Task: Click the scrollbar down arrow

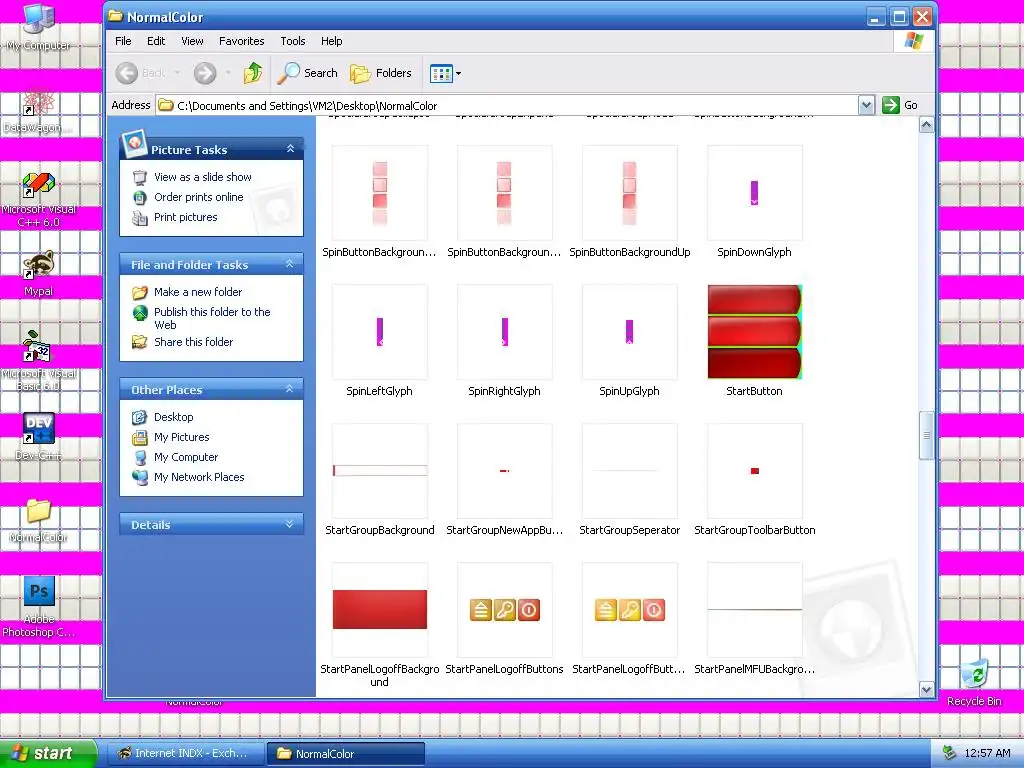Action: click(926, 689)
